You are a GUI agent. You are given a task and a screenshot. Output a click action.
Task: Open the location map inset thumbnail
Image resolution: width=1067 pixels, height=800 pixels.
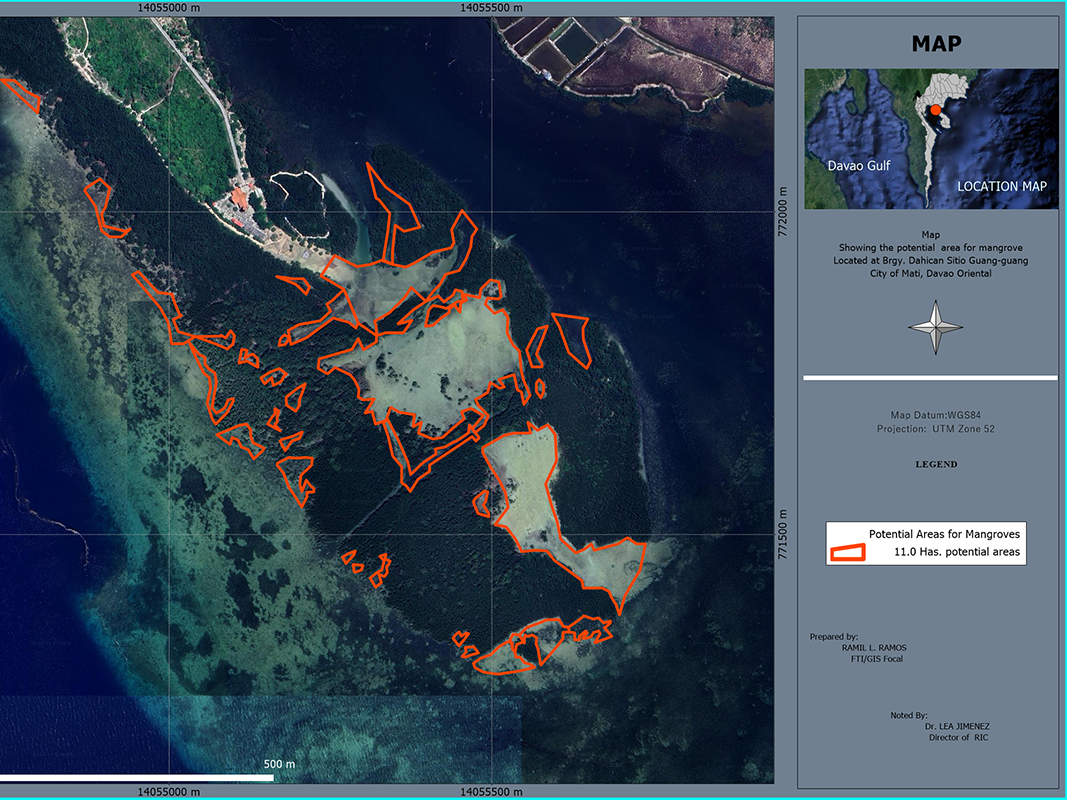coord(931,138)
